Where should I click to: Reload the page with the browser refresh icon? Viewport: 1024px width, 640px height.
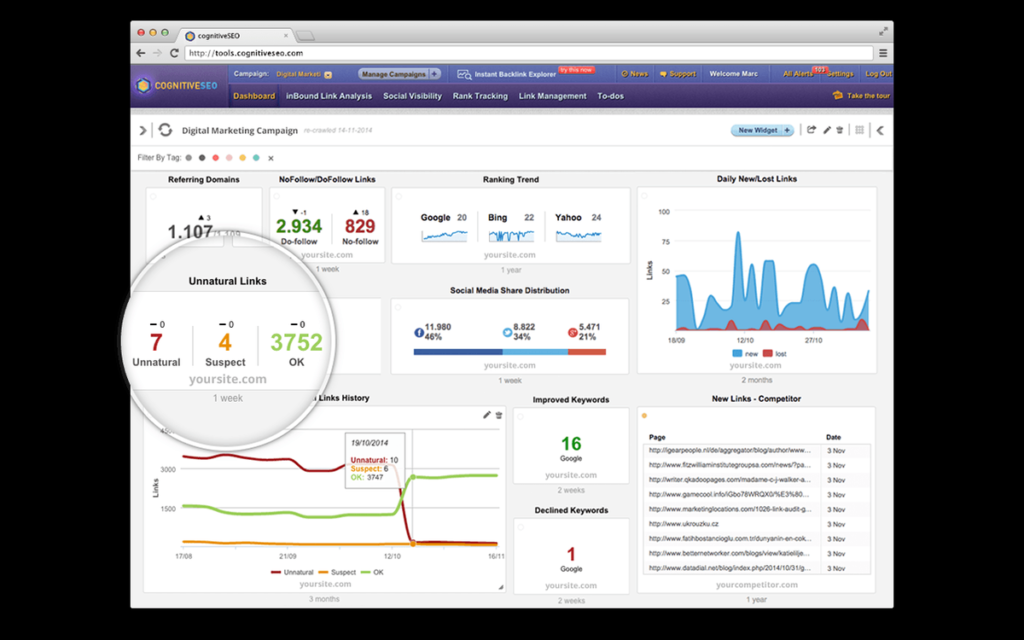click(174, 53)
